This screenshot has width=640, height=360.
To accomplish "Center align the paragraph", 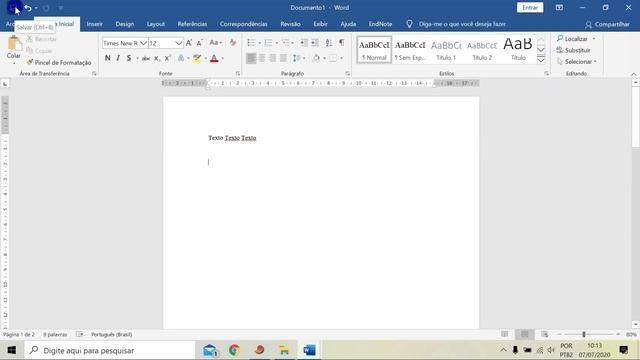I will (262, 58).
